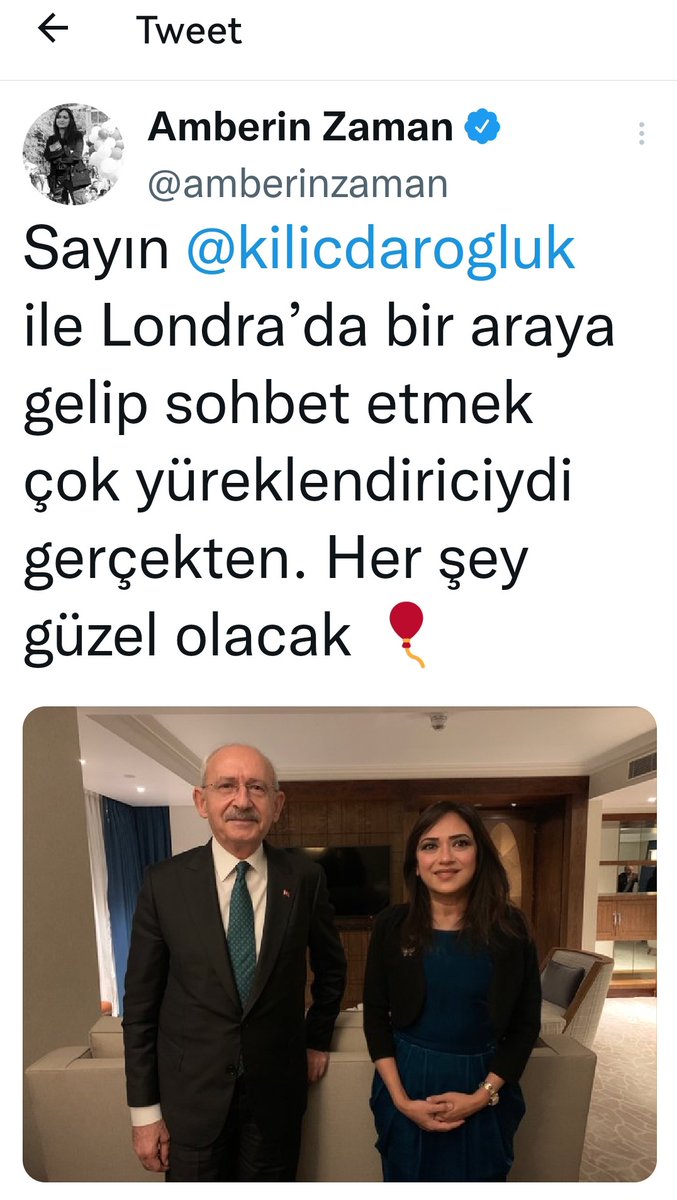The width and height of the screenshot is (677, 1200).
Task: Open the @amberinzaman handle
Action: (x=298, y=183)
